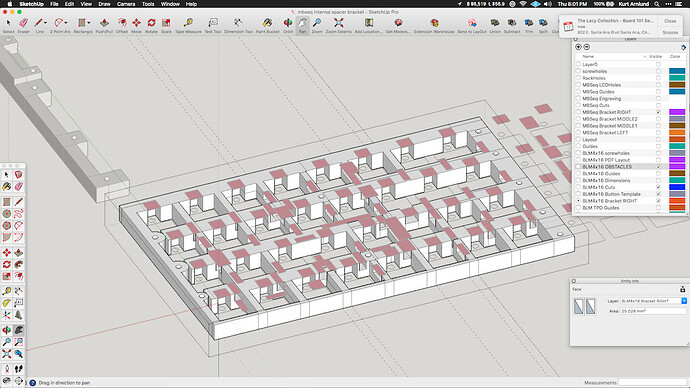Apply the Subtract solid tool
This screenshot has height=388, width=690.
pyautogui.click(x=512, y=26)
